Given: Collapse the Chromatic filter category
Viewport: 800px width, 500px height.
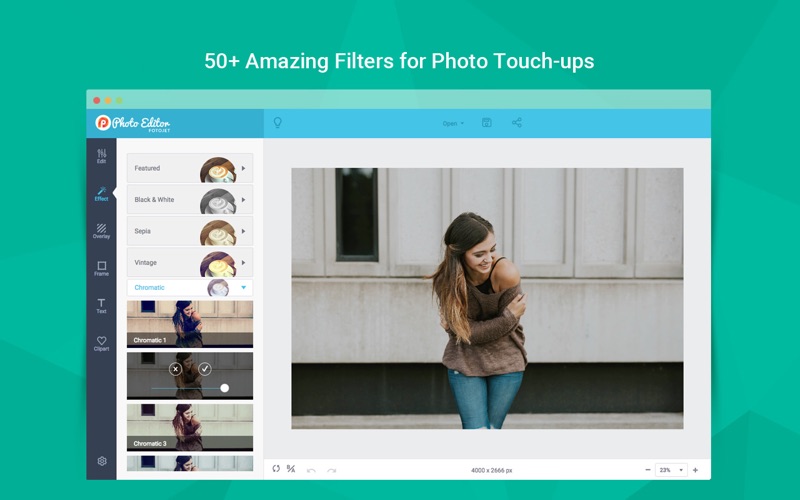Looking at the screenshot, I should [x=190, y=288].
